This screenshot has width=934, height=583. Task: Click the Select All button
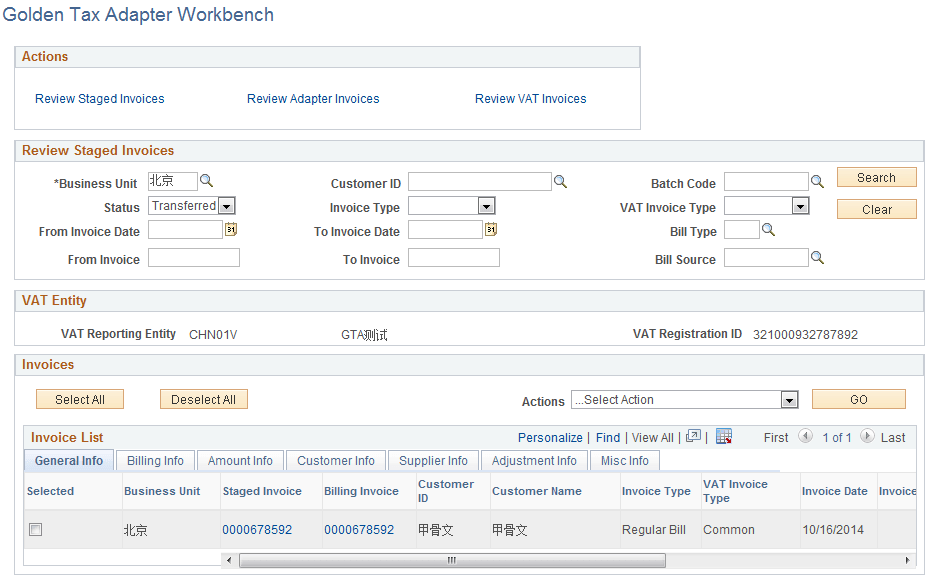[x=79, y=398]
